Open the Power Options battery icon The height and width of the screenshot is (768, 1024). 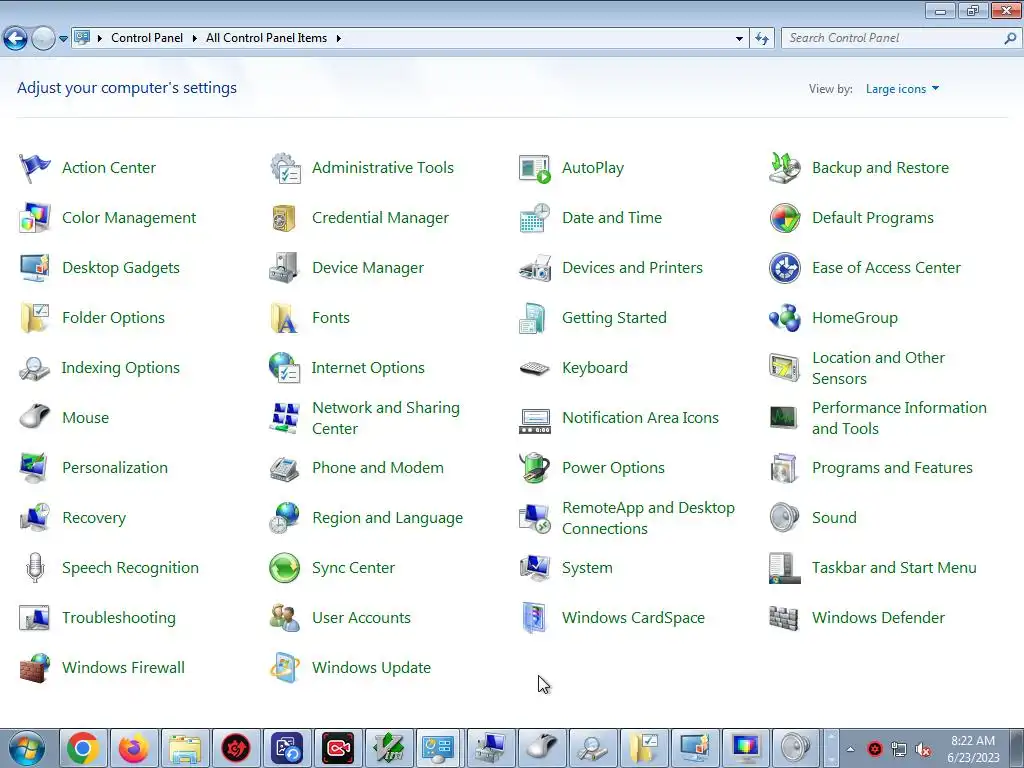[535, 468]
